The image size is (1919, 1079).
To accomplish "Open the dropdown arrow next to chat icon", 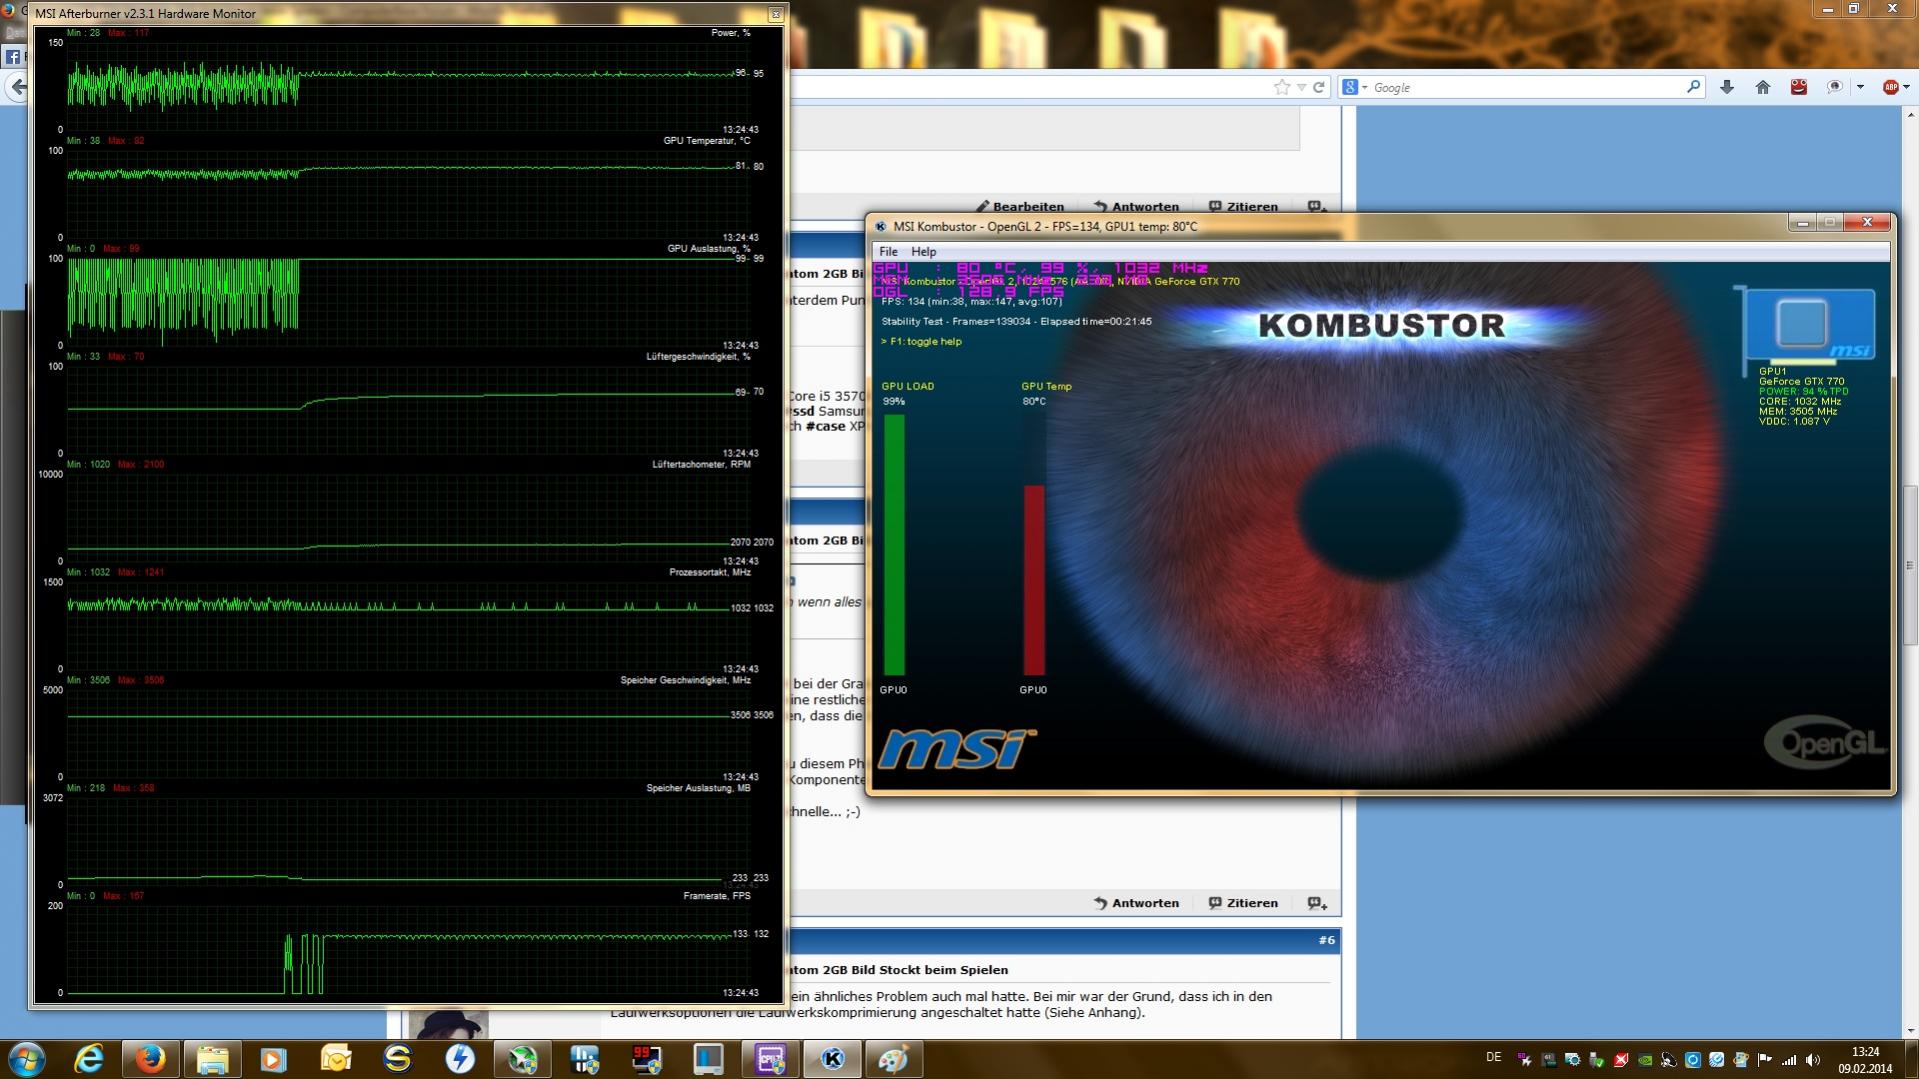I will click(1860, 87).
